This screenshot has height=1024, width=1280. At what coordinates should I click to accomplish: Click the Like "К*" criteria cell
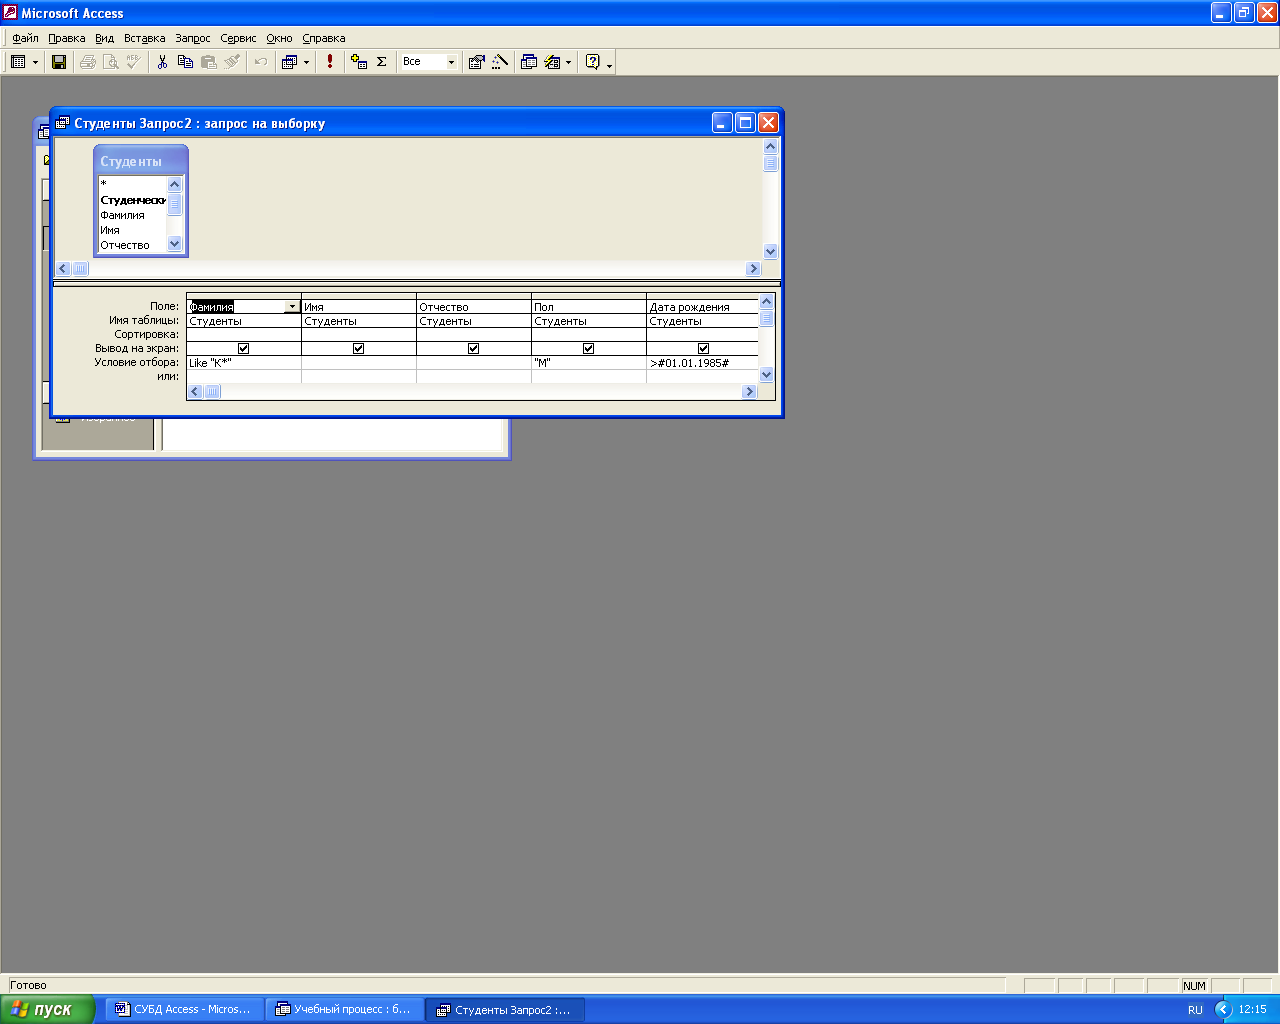click(244, 363)
